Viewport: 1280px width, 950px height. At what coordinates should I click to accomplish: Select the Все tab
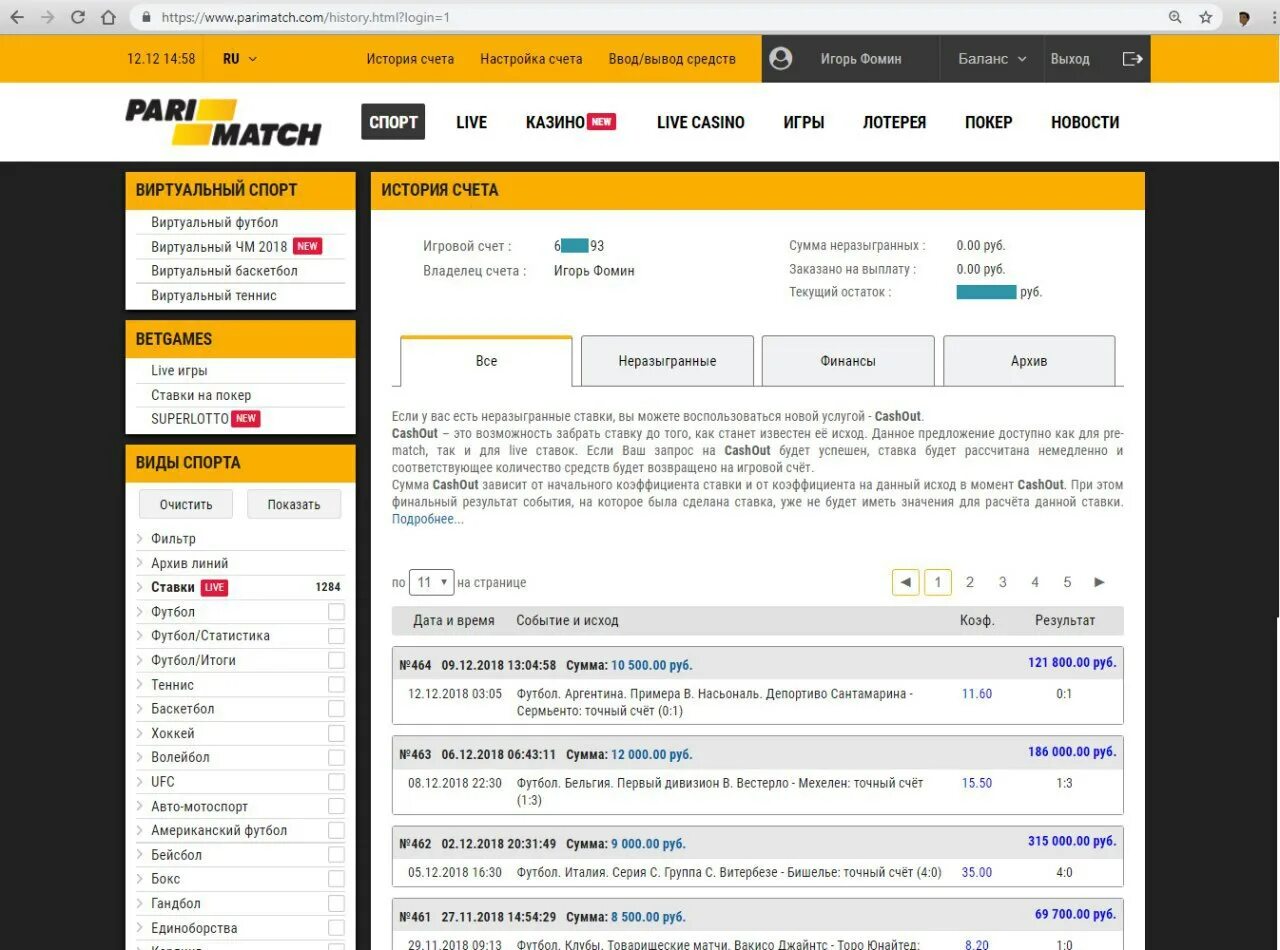tap(486, 361)
